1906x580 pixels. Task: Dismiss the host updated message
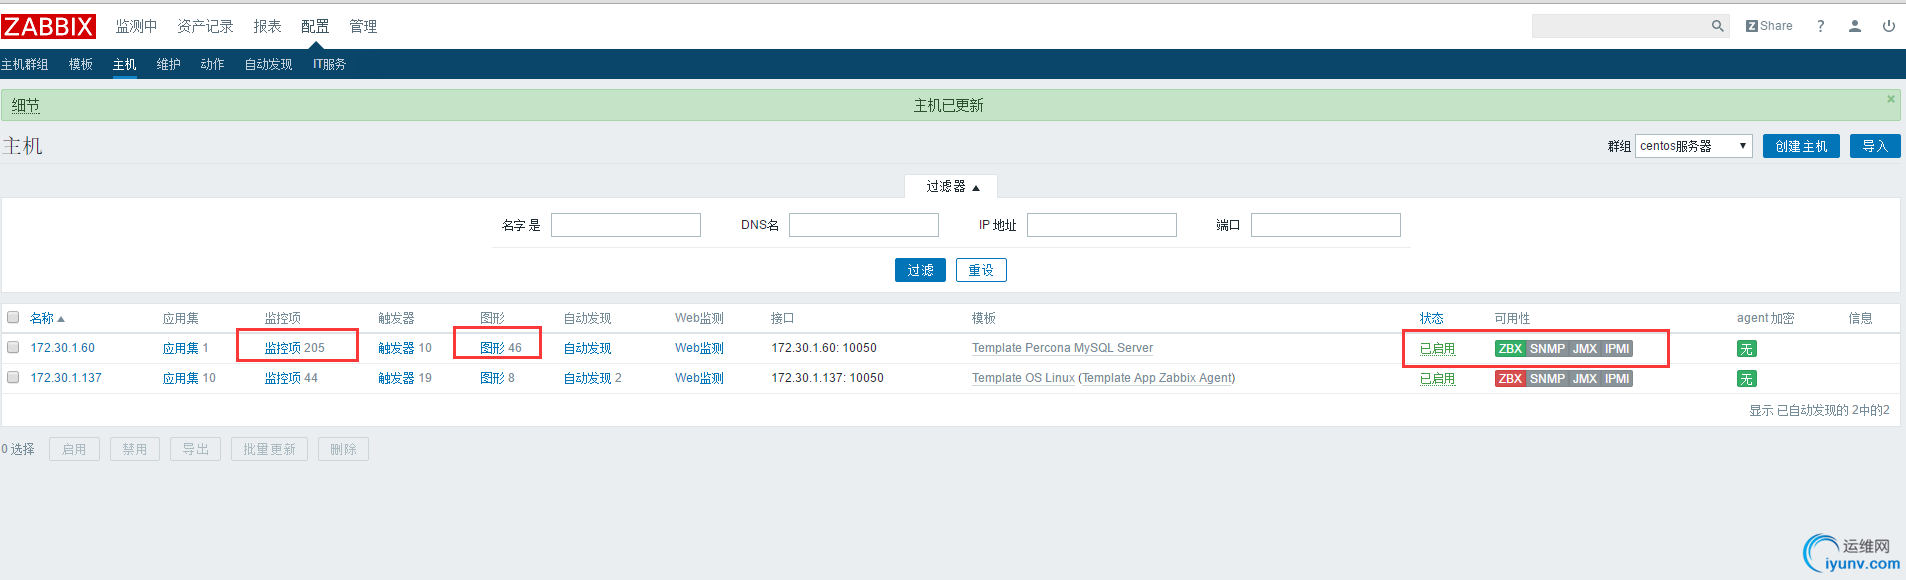tap(1890, 99)
